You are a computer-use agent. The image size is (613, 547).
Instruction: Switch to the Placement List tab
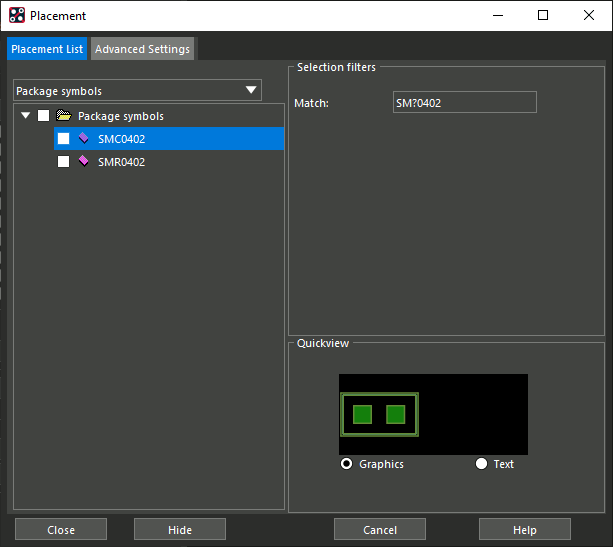coord(47,49)
